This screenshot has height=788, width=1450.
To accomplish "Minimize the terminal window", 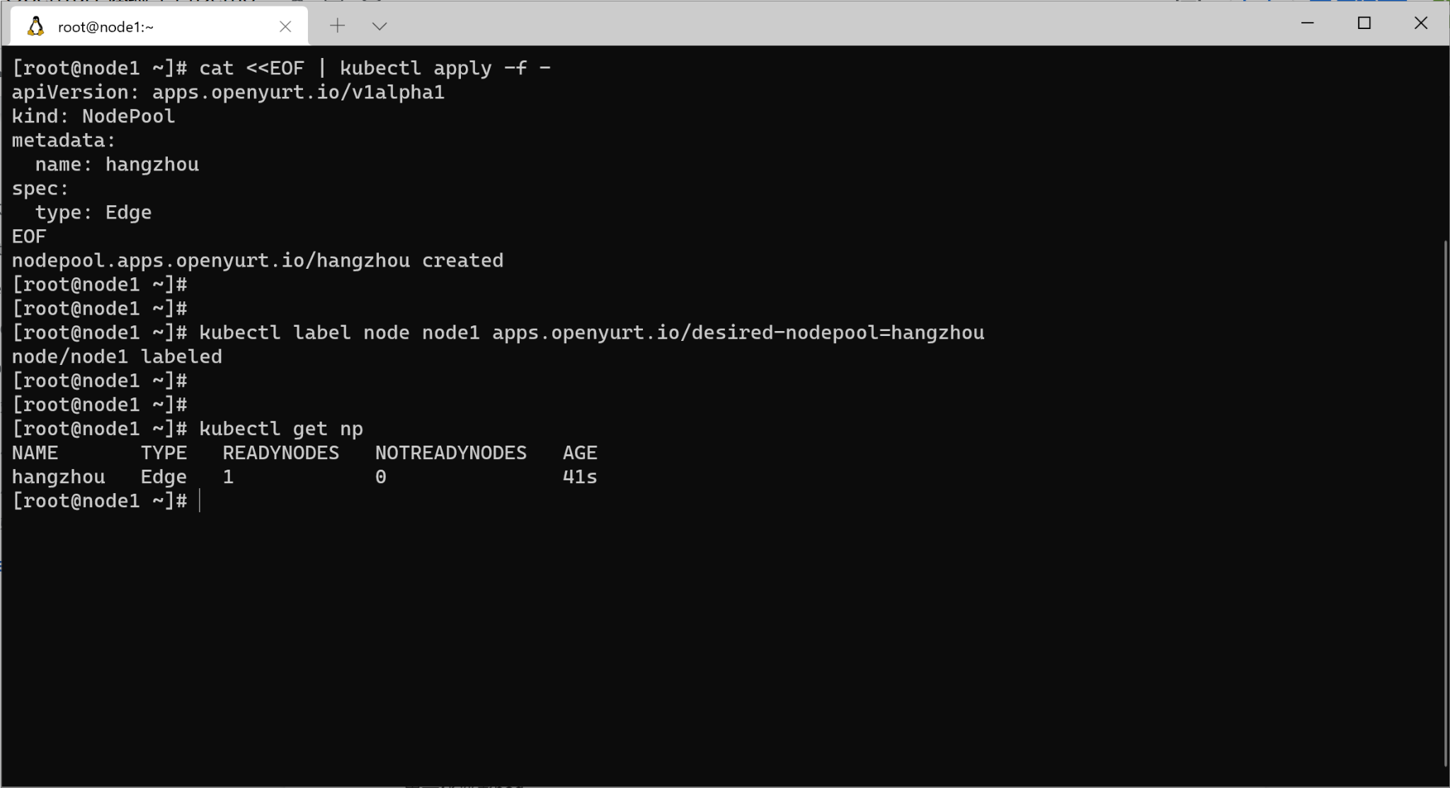I will [1307, 23].
